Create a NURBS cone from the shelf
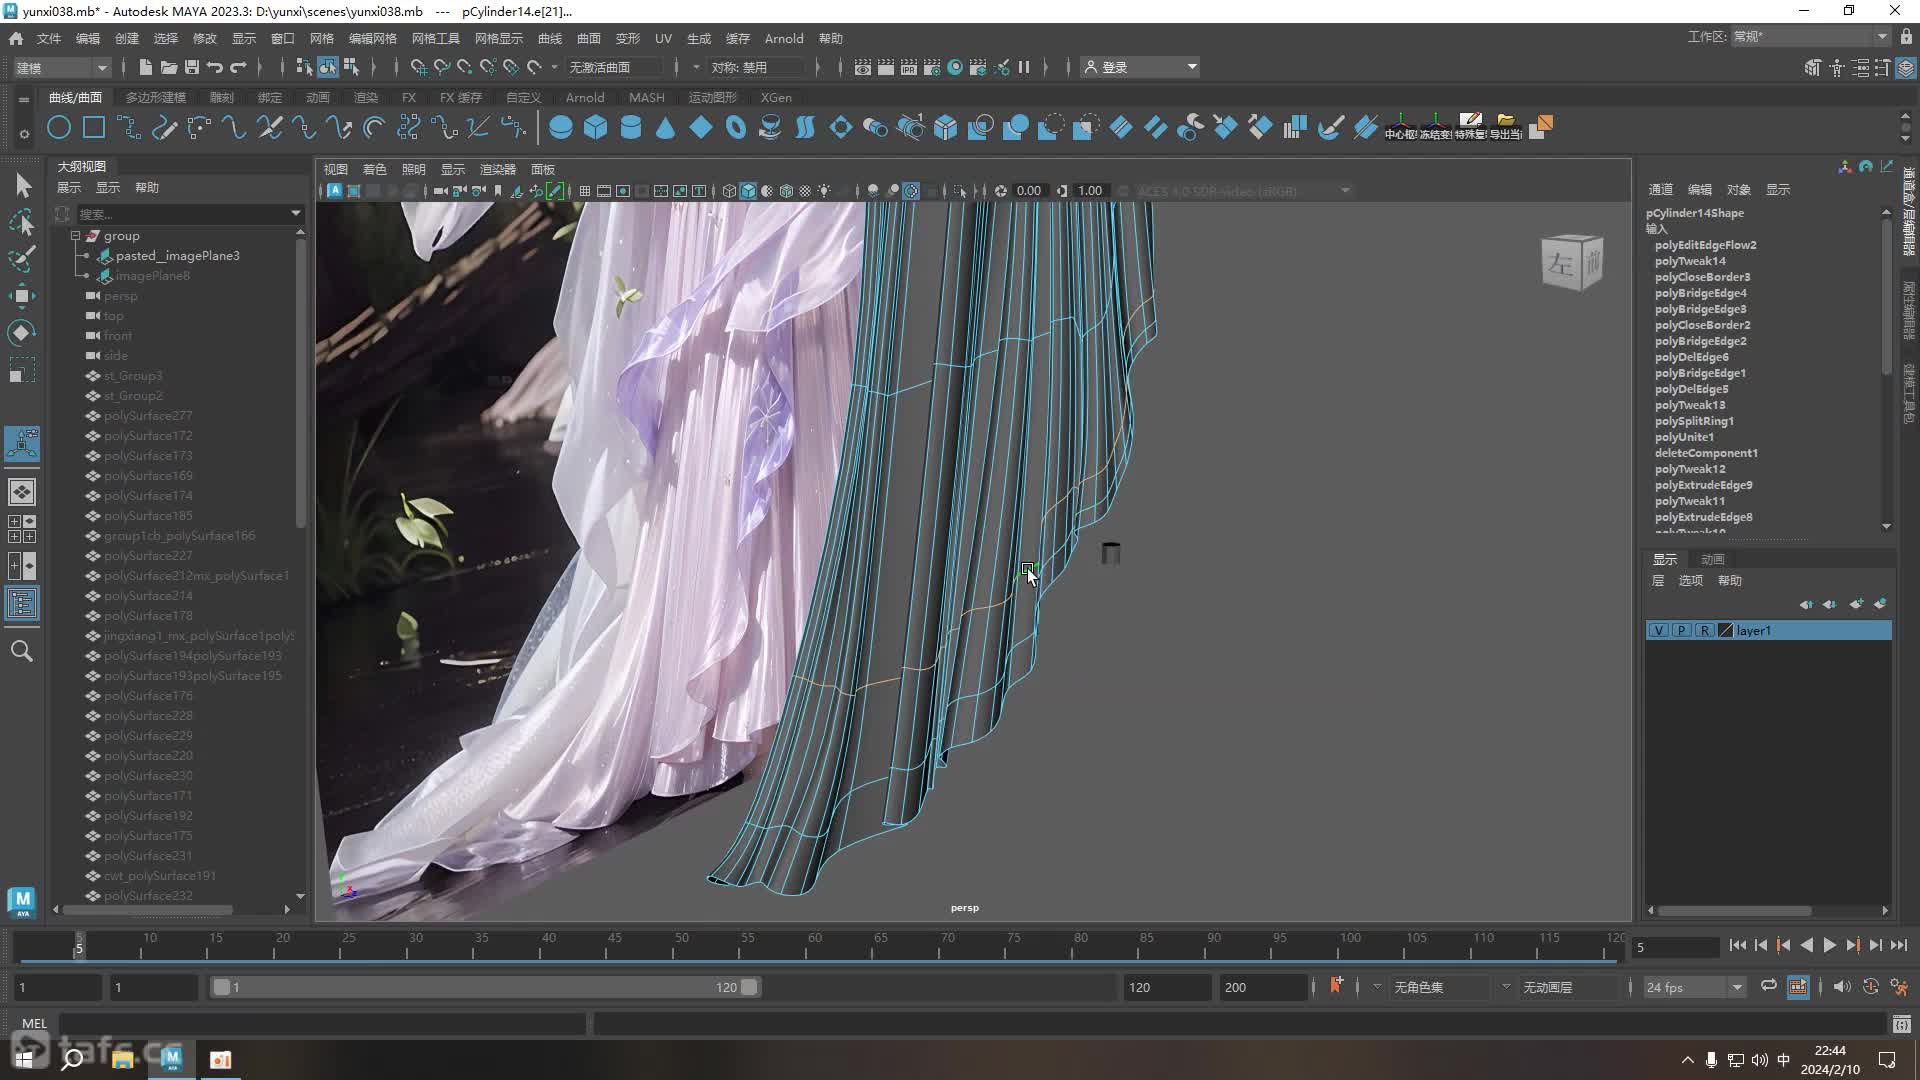The width and height of the screenshot is (1920, 1080). (x=665, y=128)
